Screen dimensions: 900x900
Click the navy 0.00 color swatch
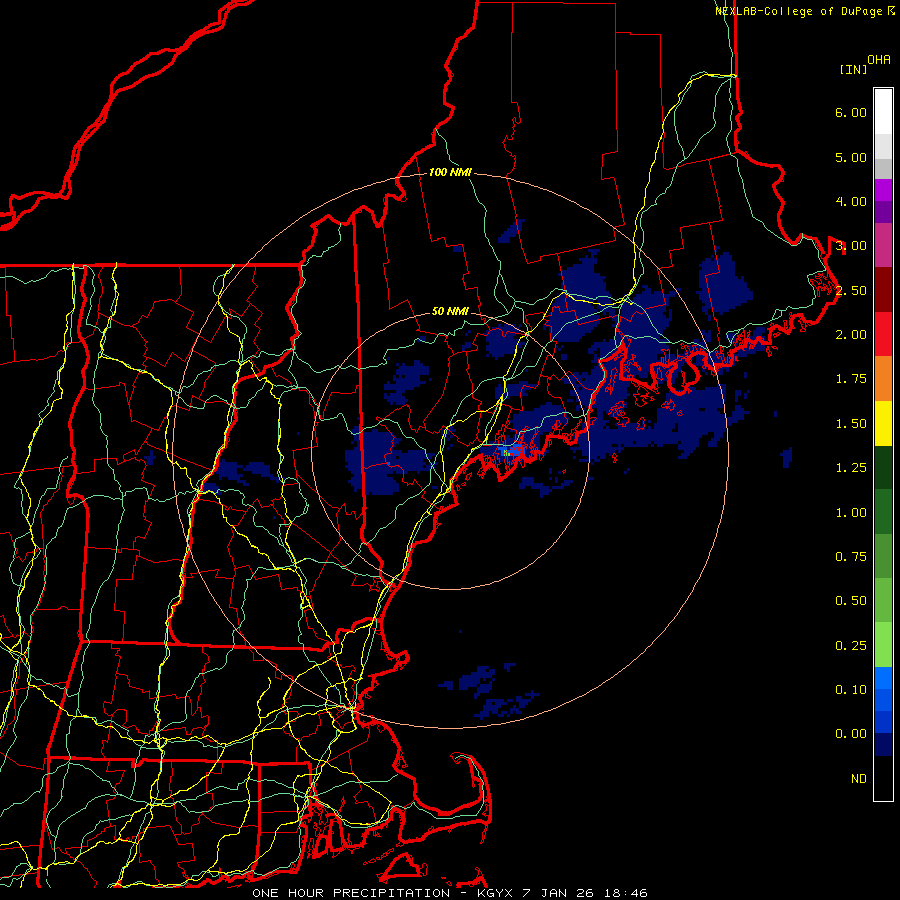click(883, 745)
